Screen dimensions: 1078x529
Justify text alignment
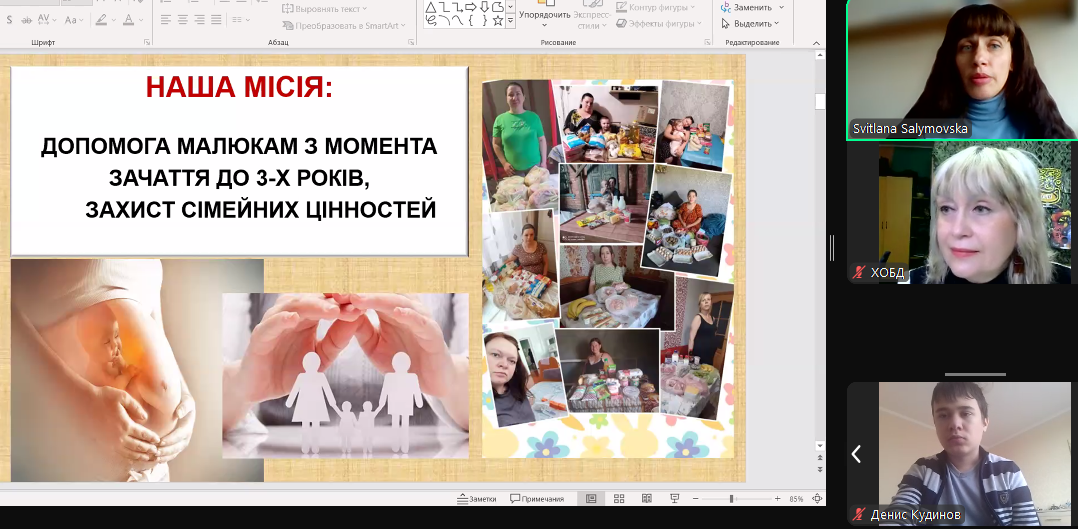(216, 19)
